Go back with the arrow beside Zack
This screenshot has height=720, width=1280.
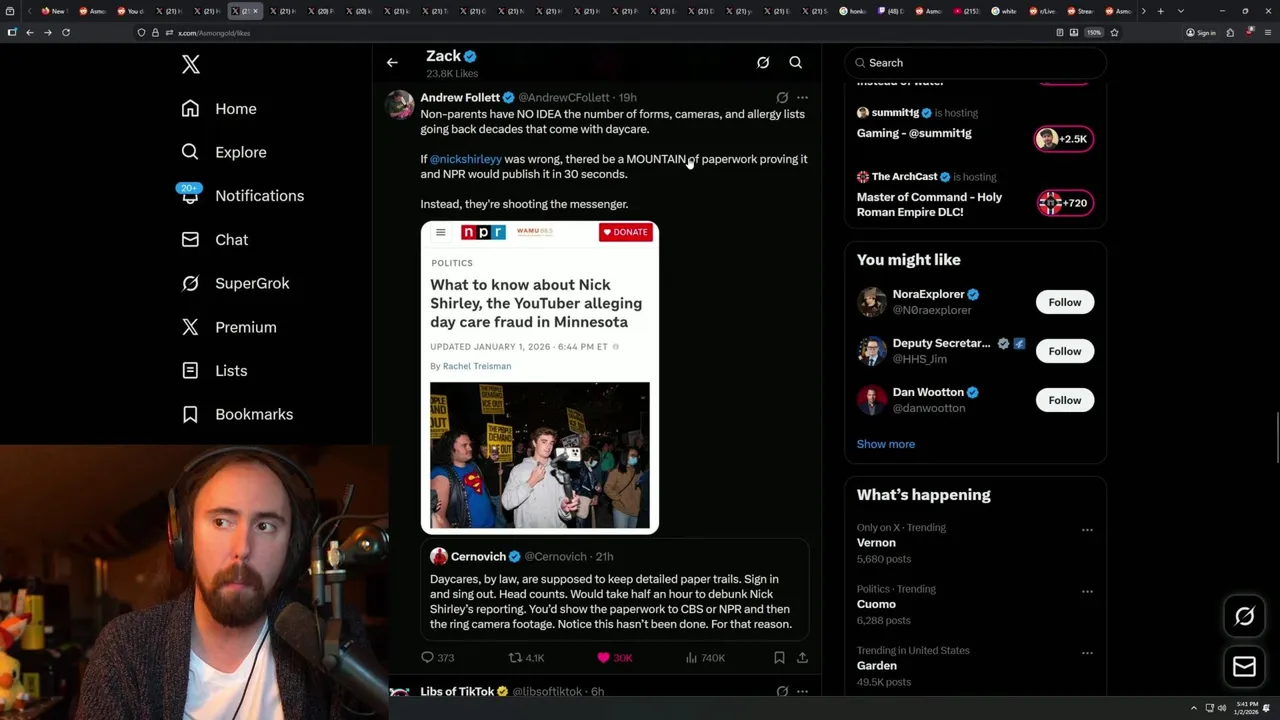[392, 63]
